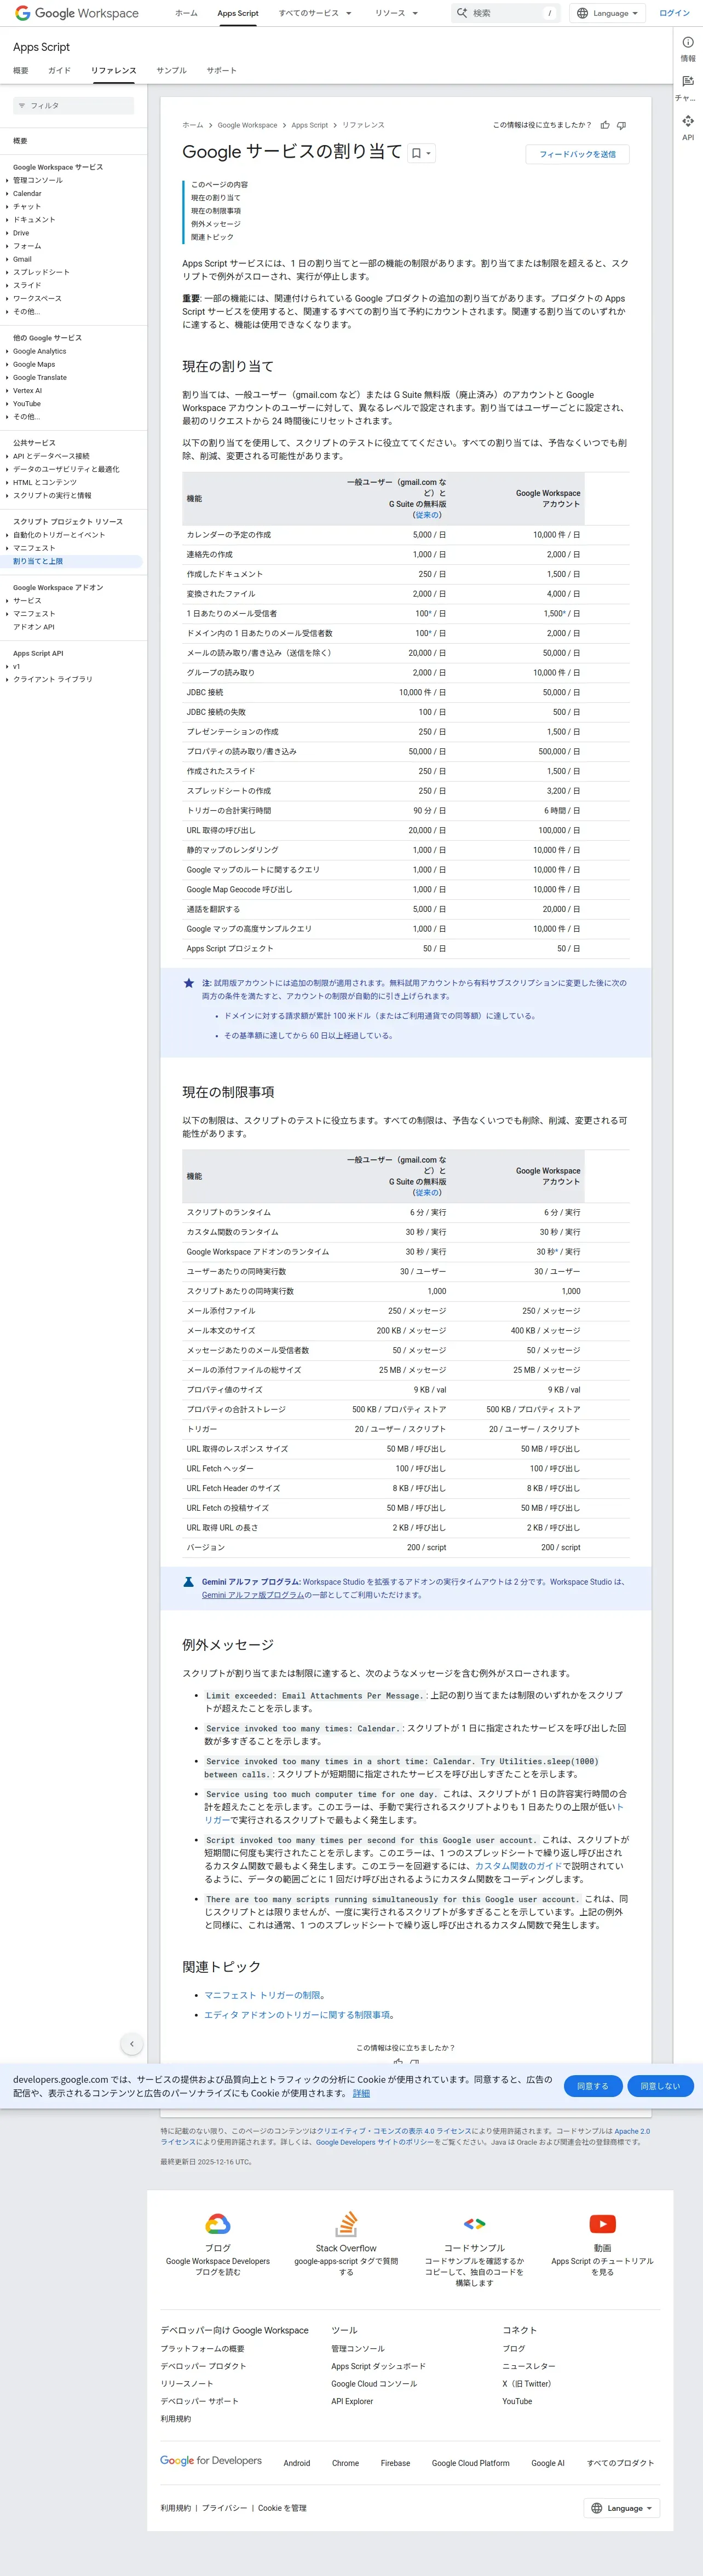This screenshot has height=2576, width=703.
Task: Open the API side panel icon
Action: 688,121
